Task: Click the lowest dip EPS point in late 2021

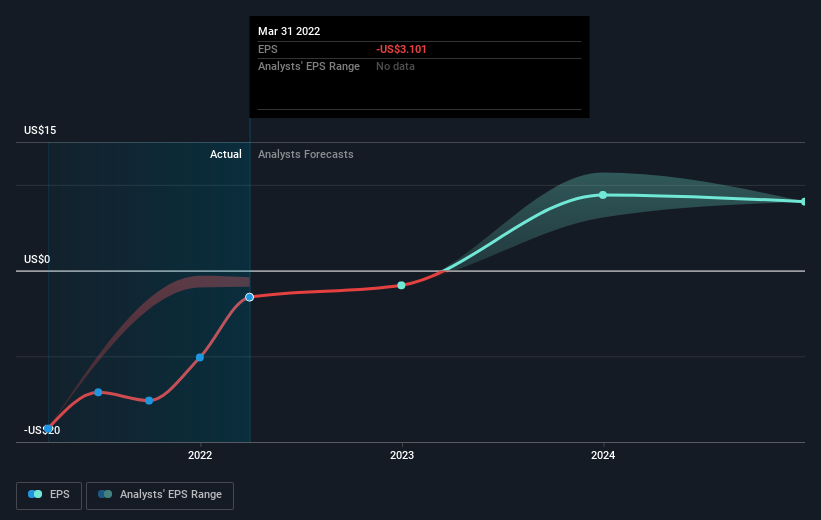Action: [149, 401]
